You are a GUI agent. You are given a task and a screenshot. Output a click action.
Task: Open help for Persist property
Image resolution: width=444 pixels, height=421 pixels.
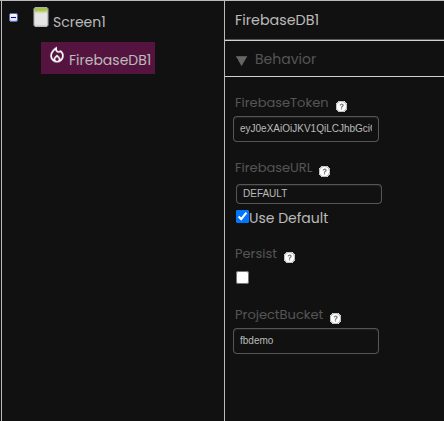click(289, 257)
